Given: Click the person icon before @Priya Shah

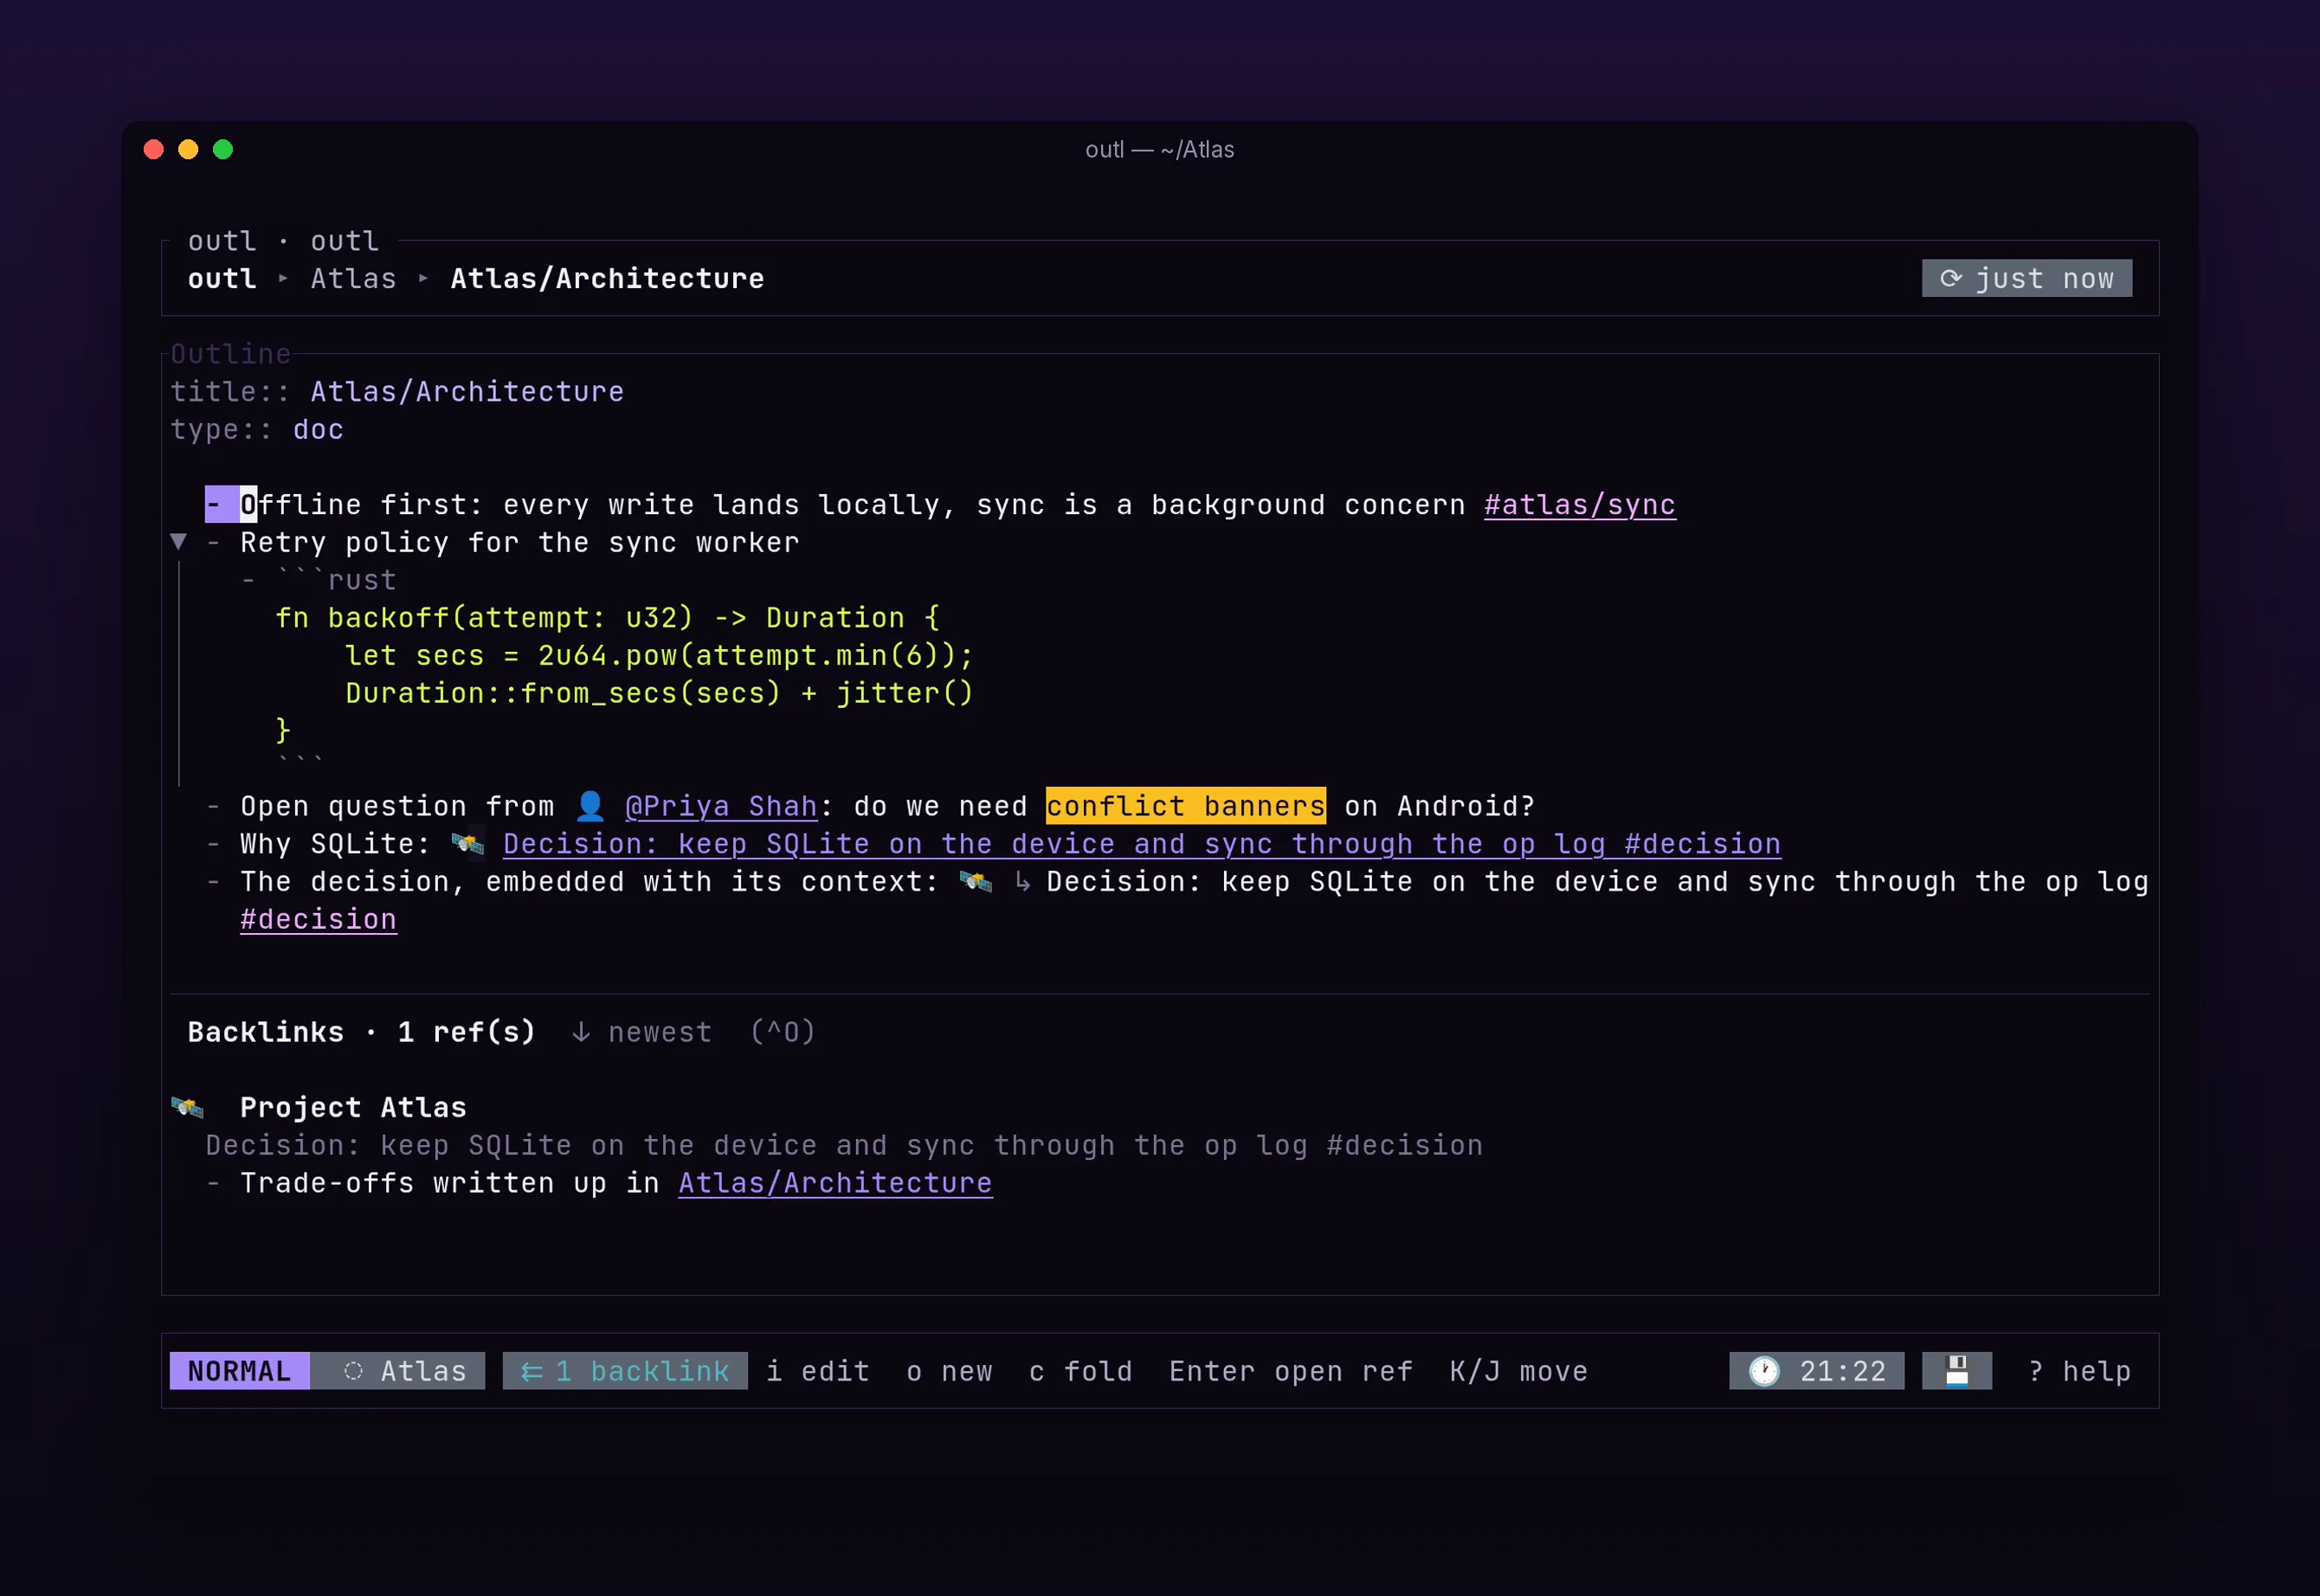Looking at the screenshot, I should [590, 806].
